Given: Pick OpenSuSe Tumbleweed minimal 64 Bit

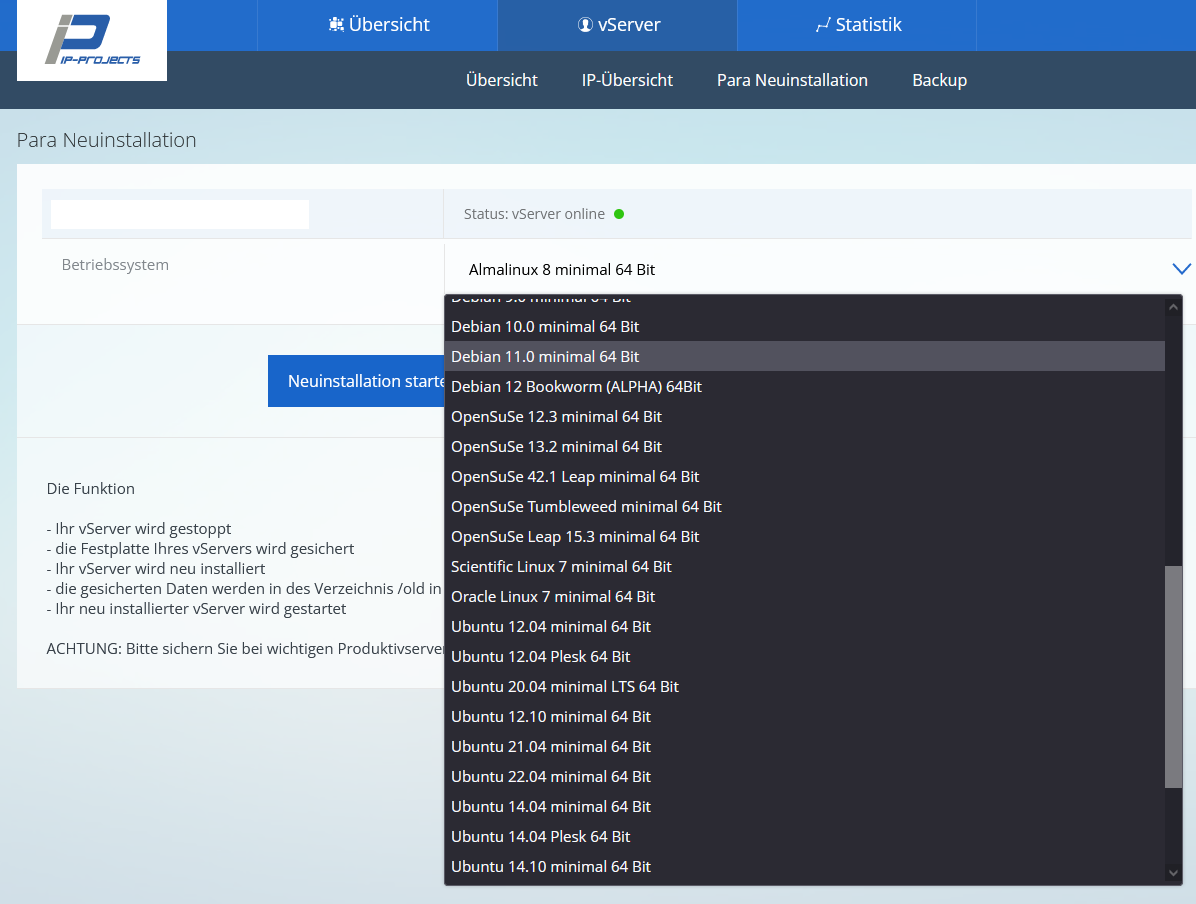Looking at the screenshot, I should coord(804,507).
